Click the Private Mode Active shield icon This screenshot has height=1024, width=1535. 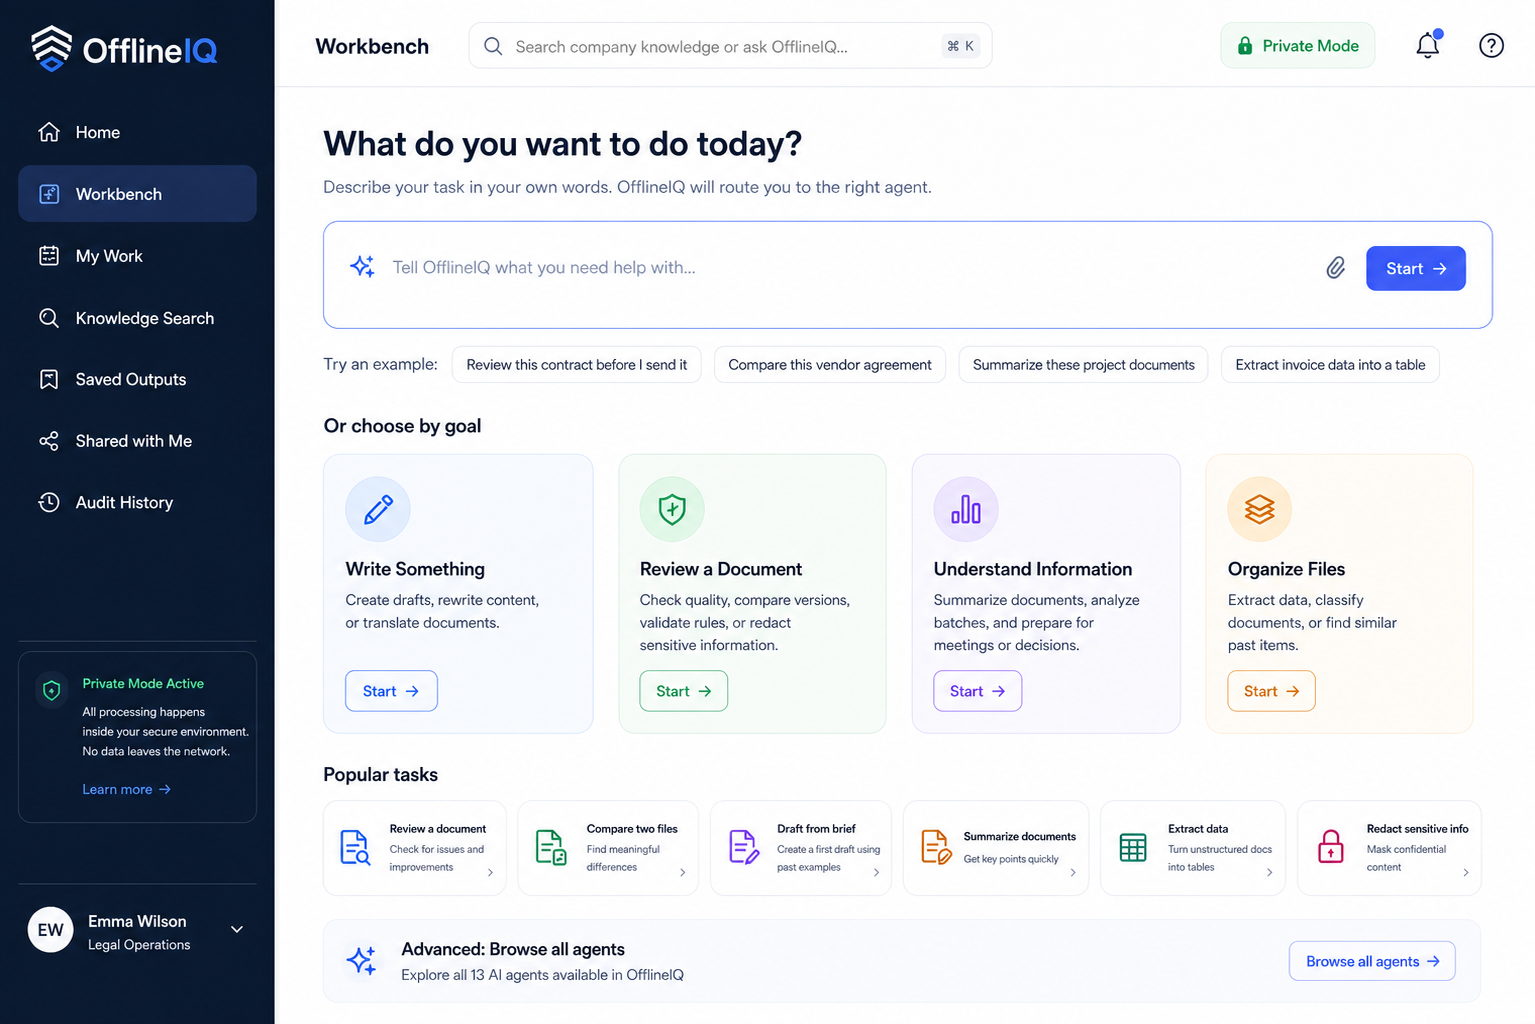52,690
